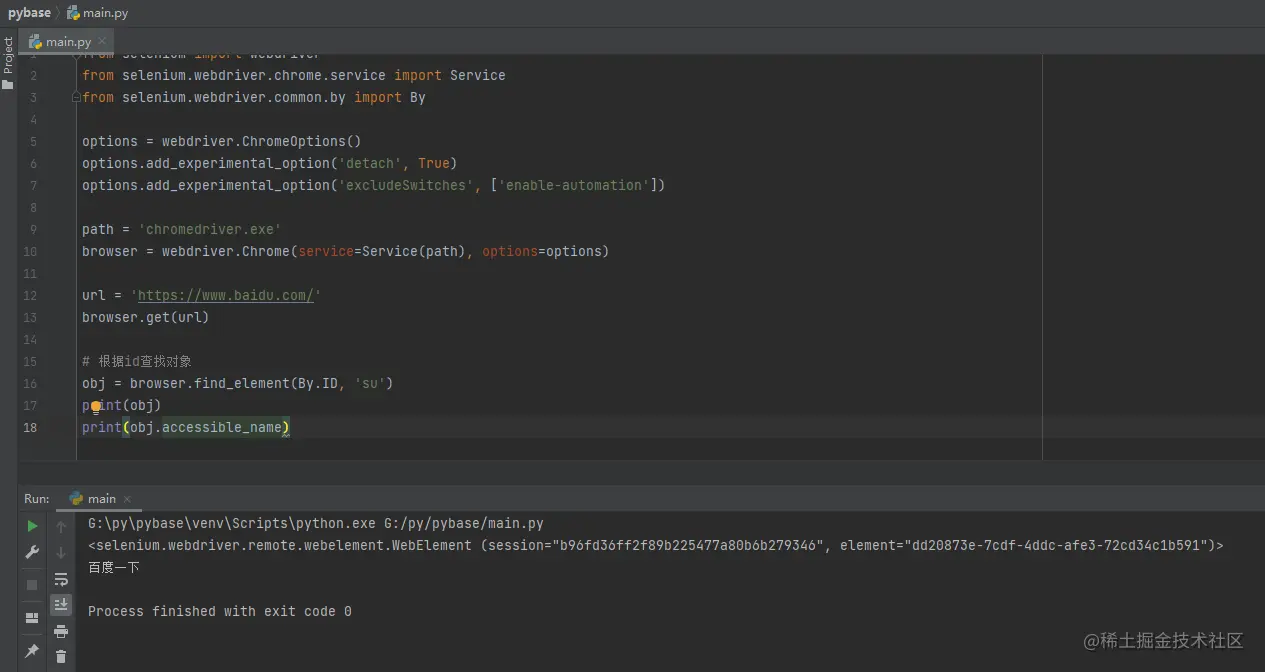This screenshot has width=1265, height=672.
Task: Toggle soft-wrap in Run console
Action: pos(61,579)
